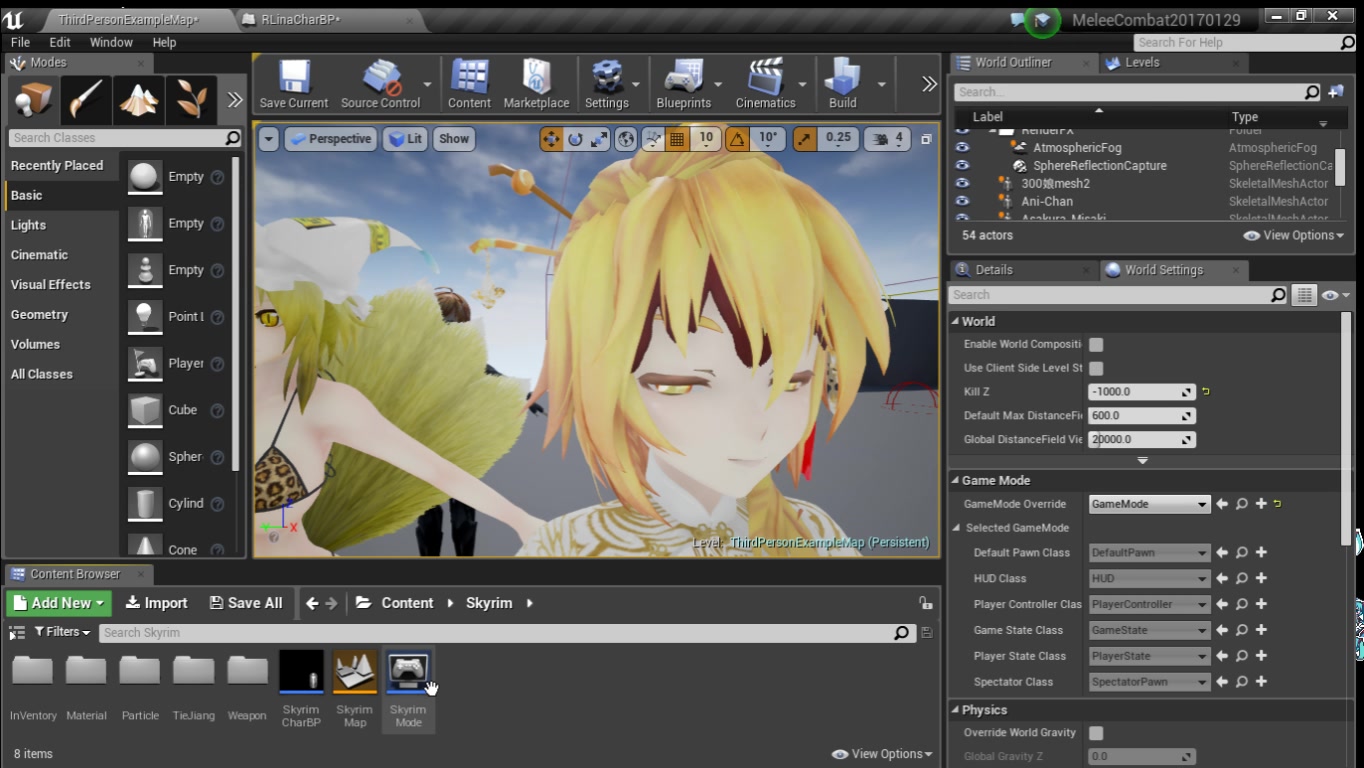Open Source Control settings

[x=381, y=84]
